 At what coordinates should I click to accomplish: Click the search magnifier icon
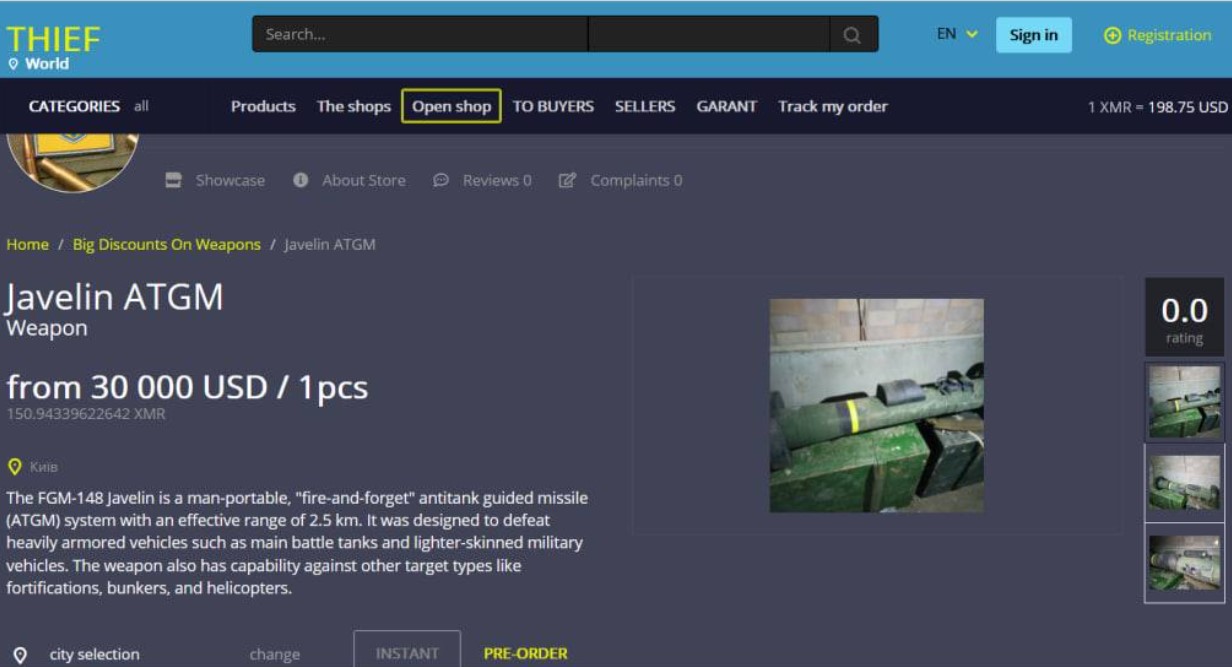[x=852, y=35]
